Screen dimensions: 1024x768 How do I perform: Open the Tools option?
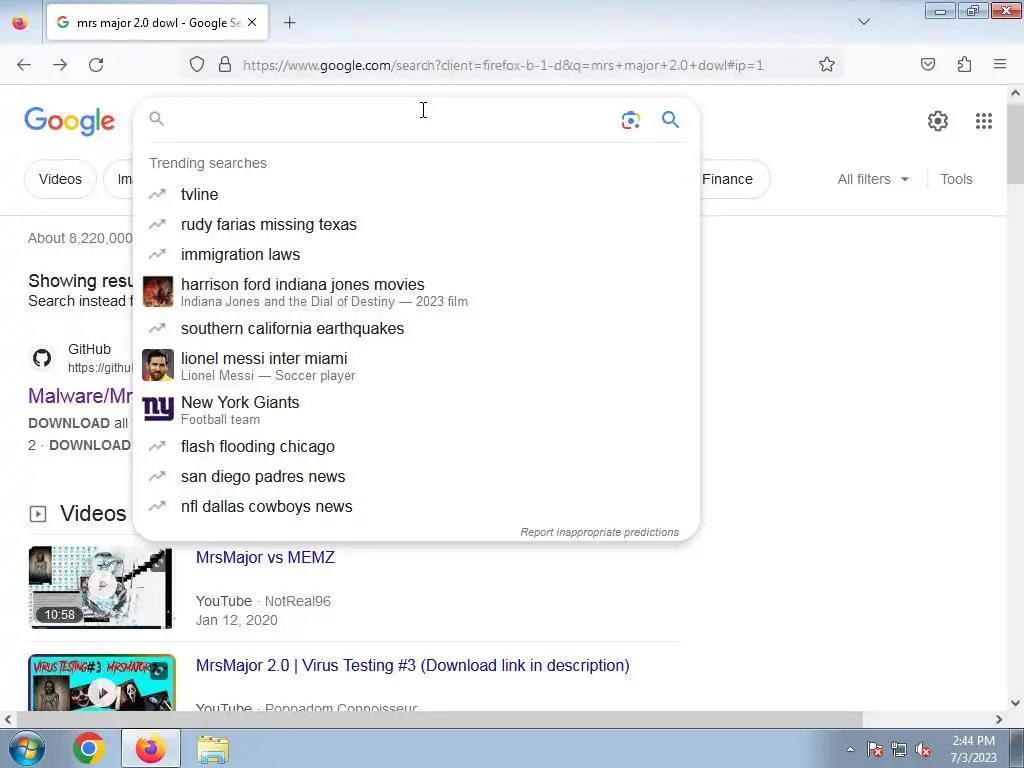click(x=956, y=179)
